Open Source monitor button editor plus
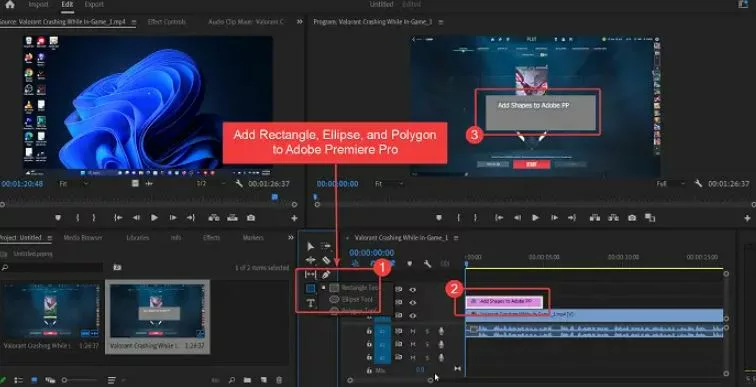Screen dimensions: 756x387 [x=294, y=218]
